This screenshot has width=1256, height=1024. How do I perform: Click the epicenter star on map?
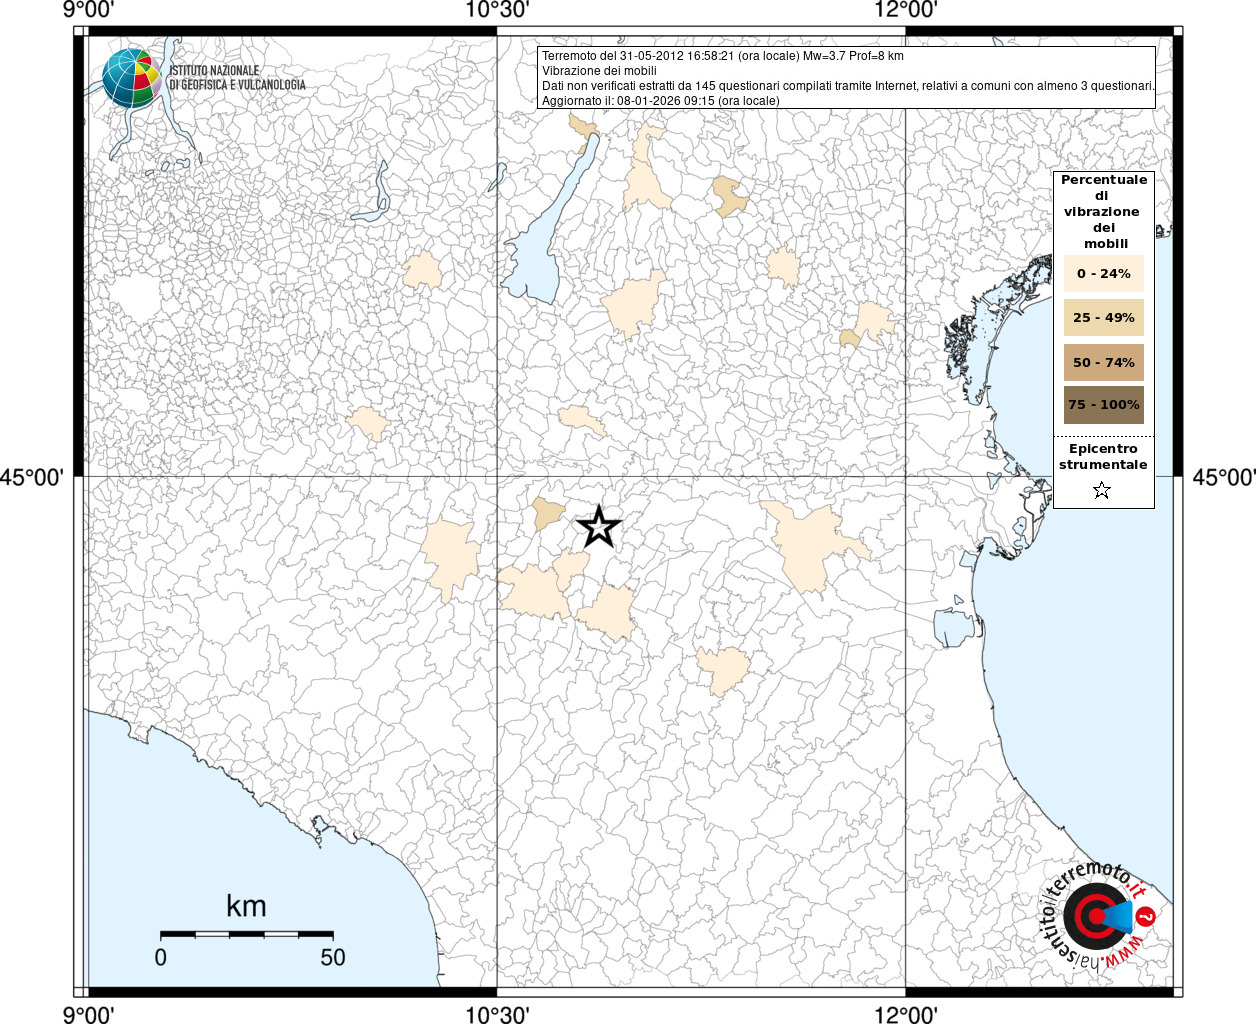tap(599, 526)
